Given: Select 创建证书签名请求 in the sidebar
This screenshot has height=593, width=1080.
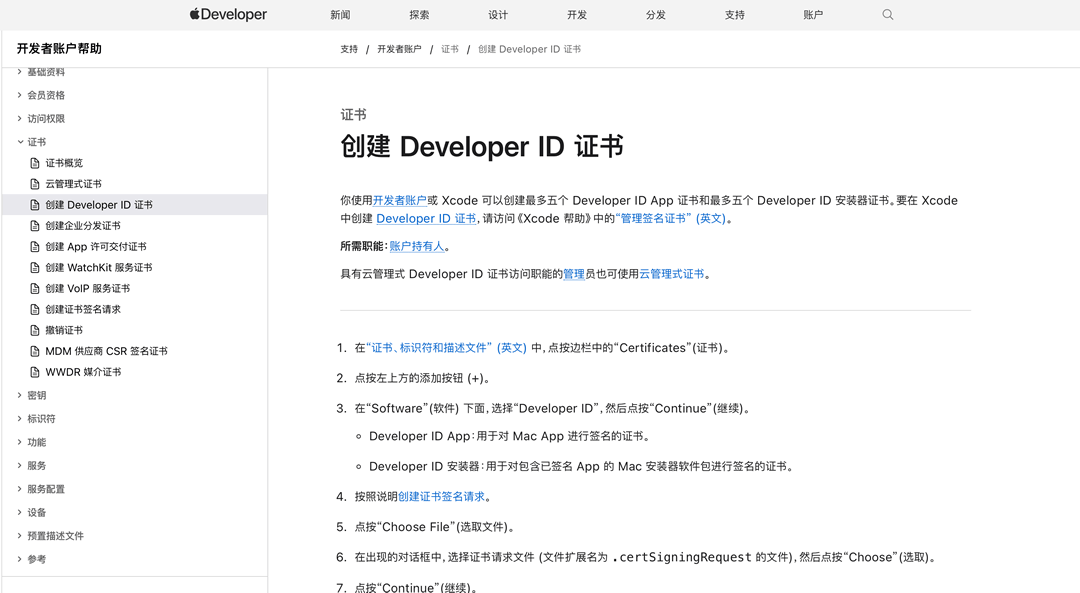Looking at the screenshot, I should pyautogui.click(x=83, y=309).
